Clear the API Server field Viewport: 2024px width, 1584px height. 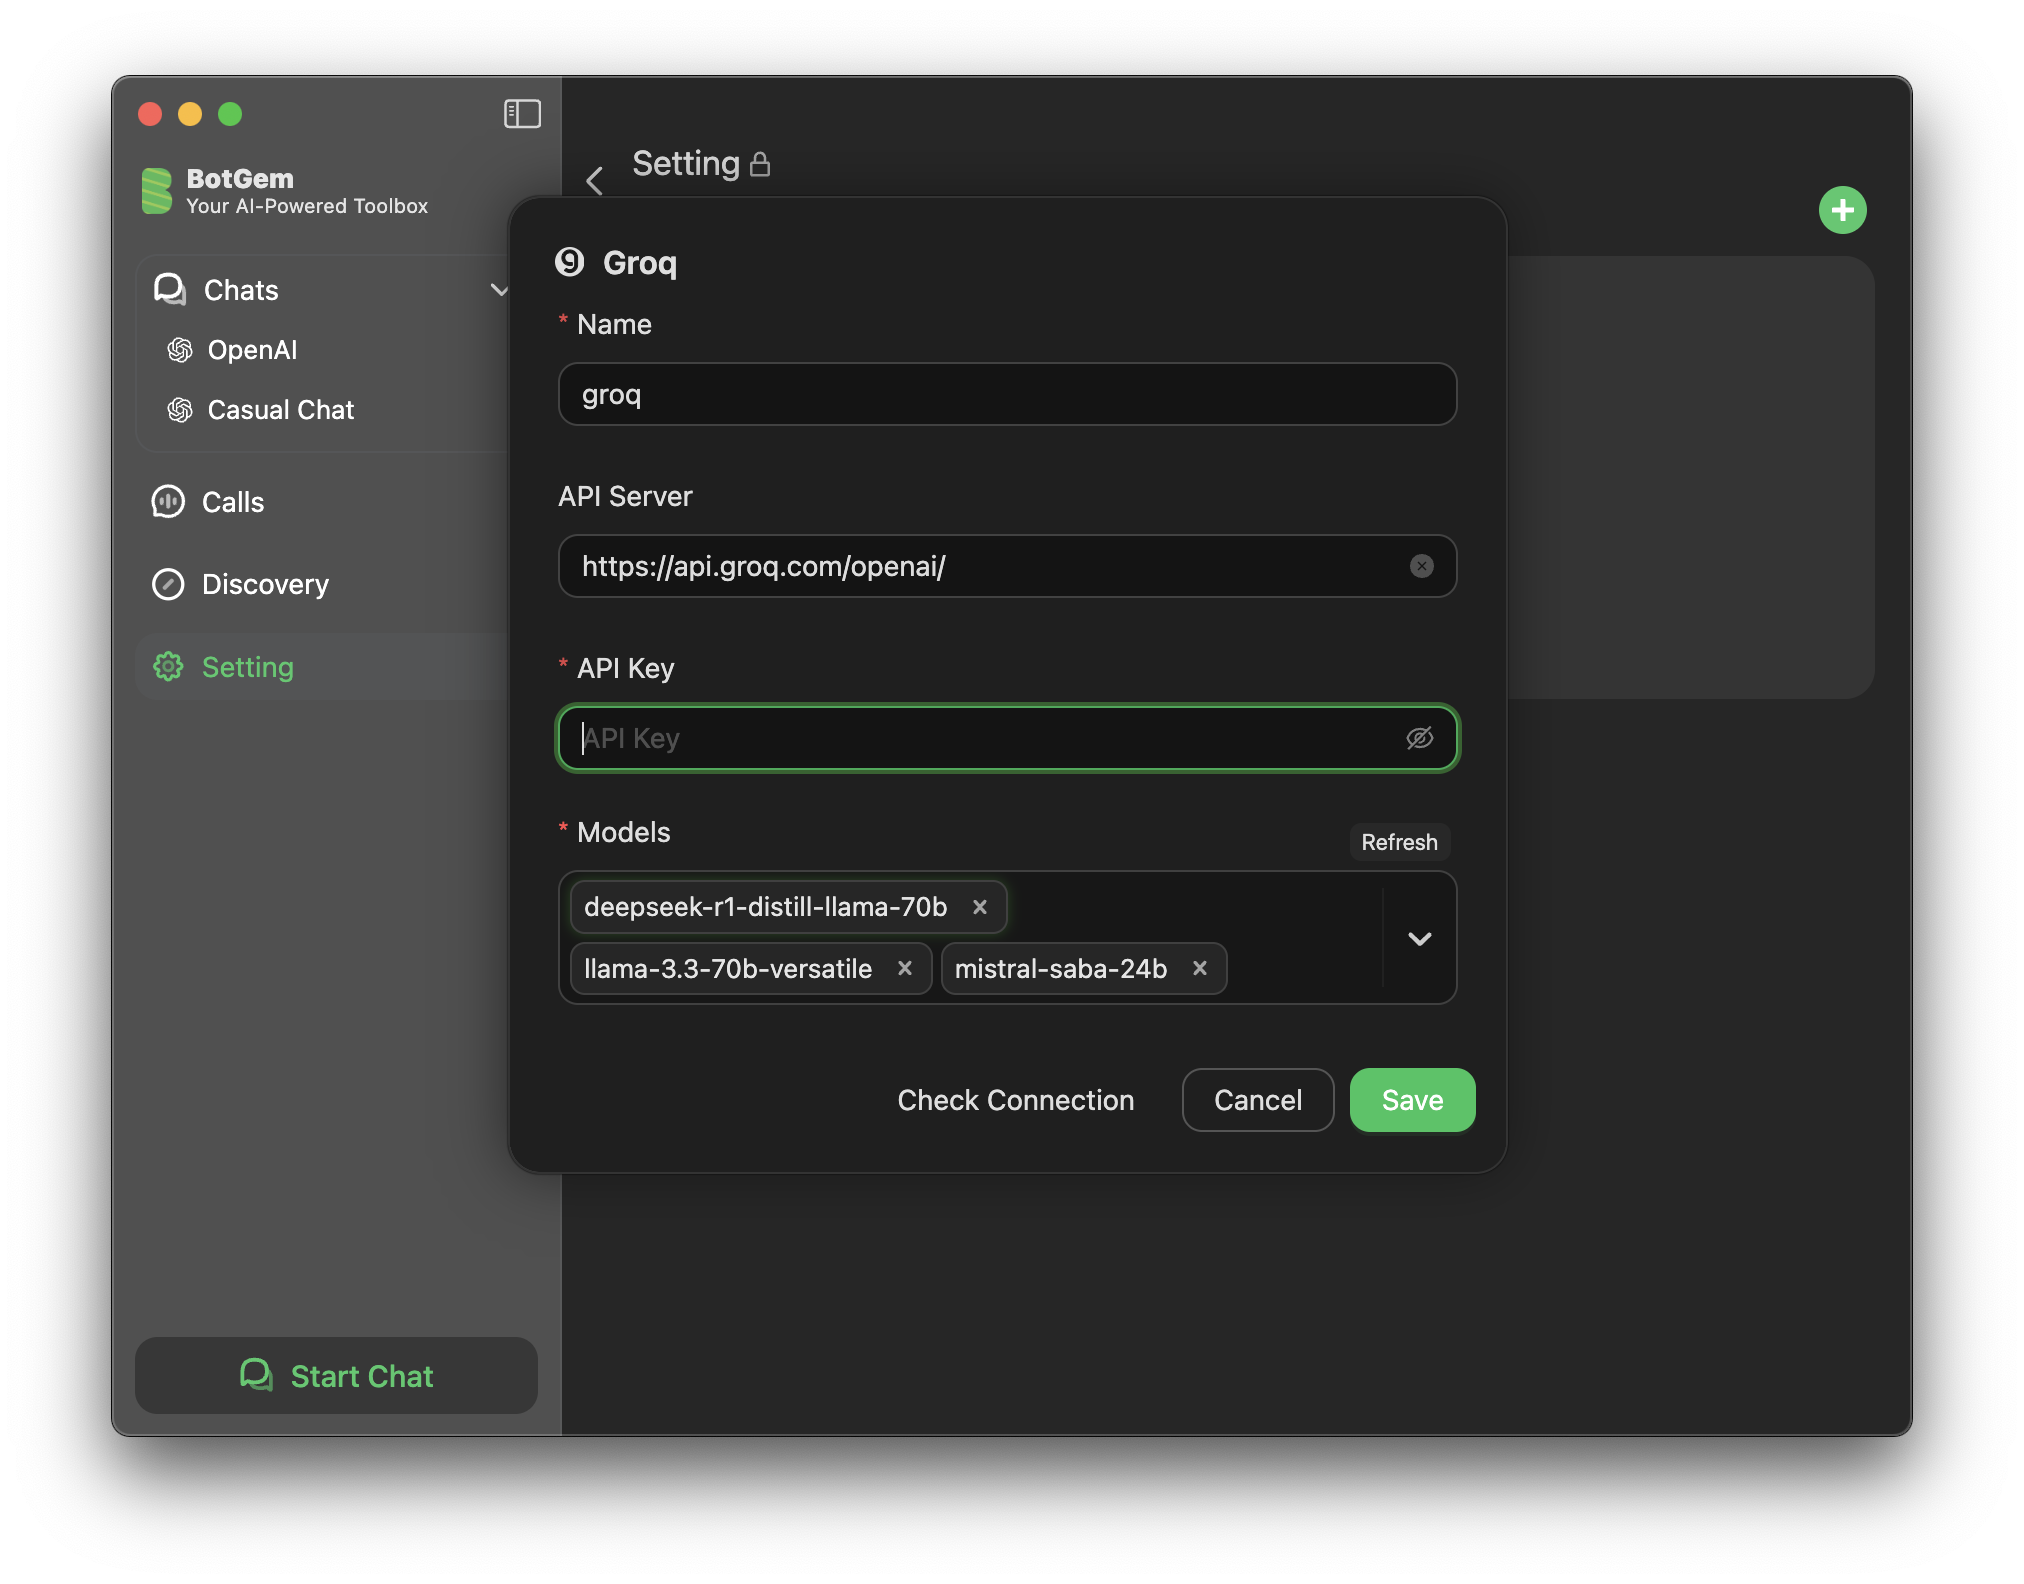coord(1421,566)
